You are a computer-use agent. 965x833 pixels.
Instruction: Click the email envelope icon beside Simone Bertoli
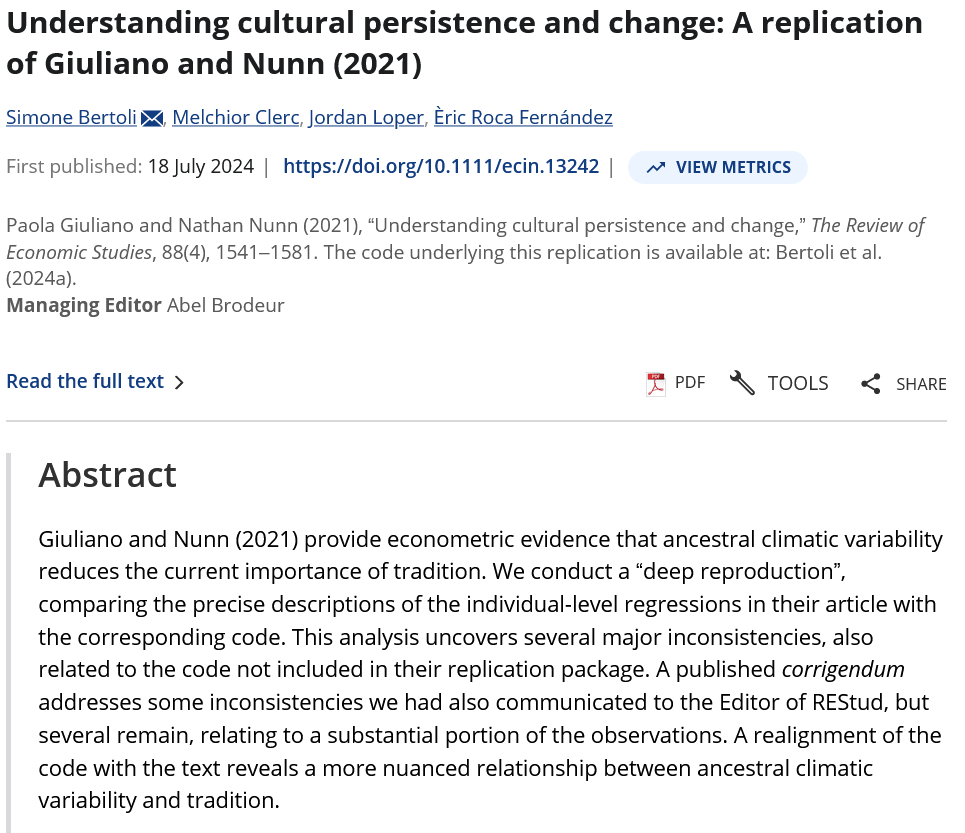[152, 119]
